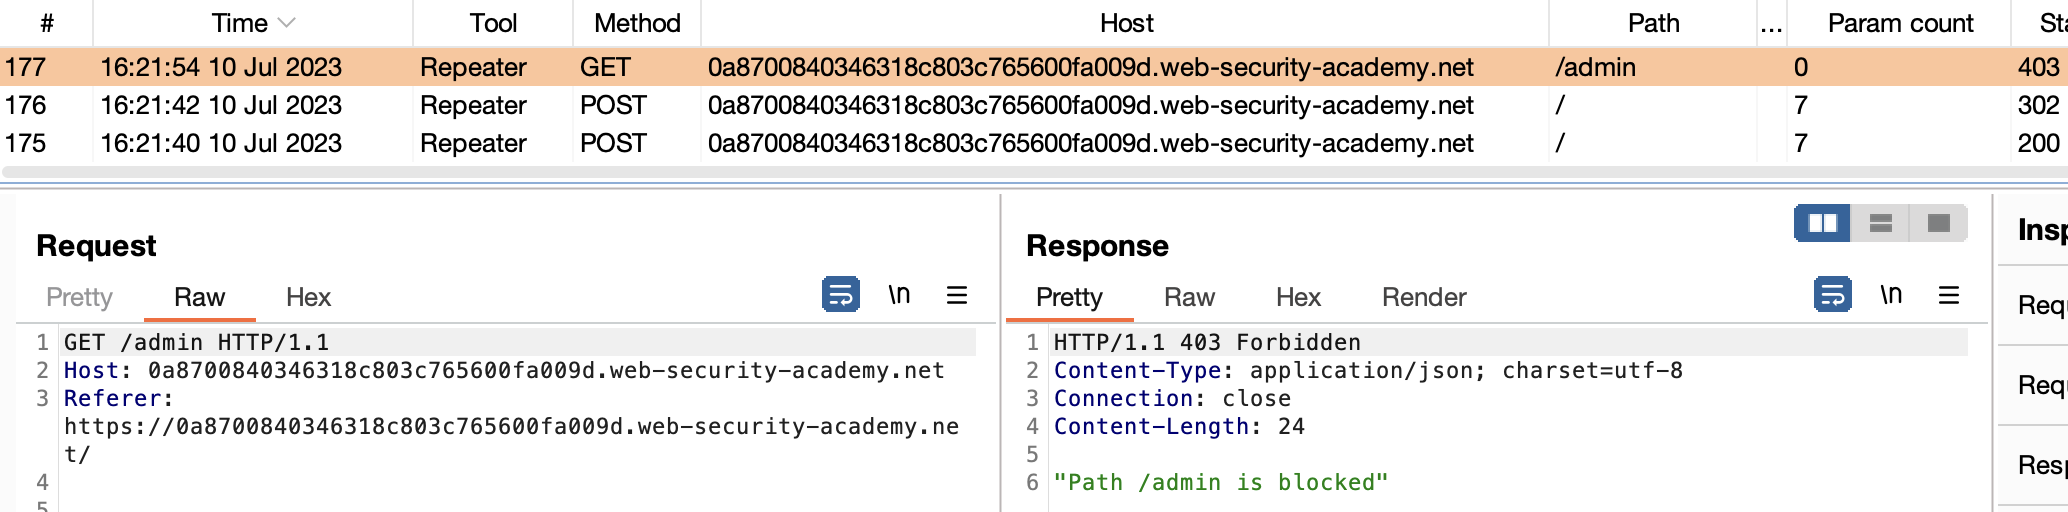Open Request panel hamburger options menu
The width and height of the screenshot is (2068, 512).
coord(957,295)
